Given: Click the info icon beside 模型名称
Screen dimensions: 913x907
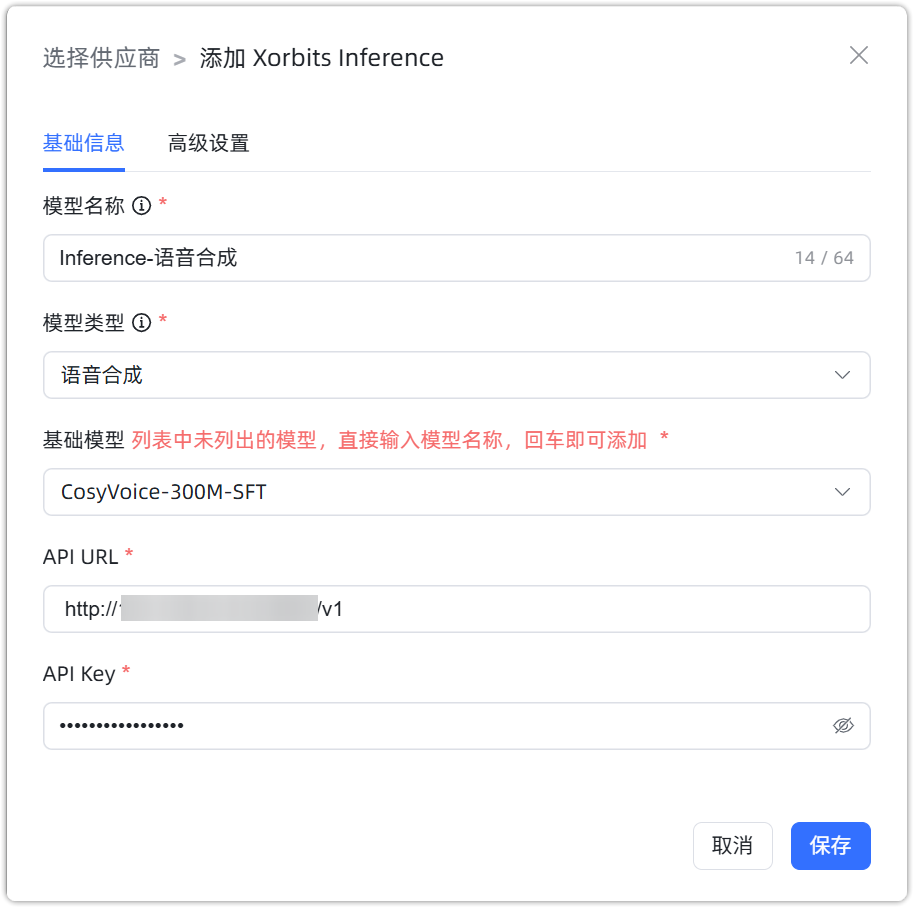Looking at the screenshot, I should (x=142, y=206).
